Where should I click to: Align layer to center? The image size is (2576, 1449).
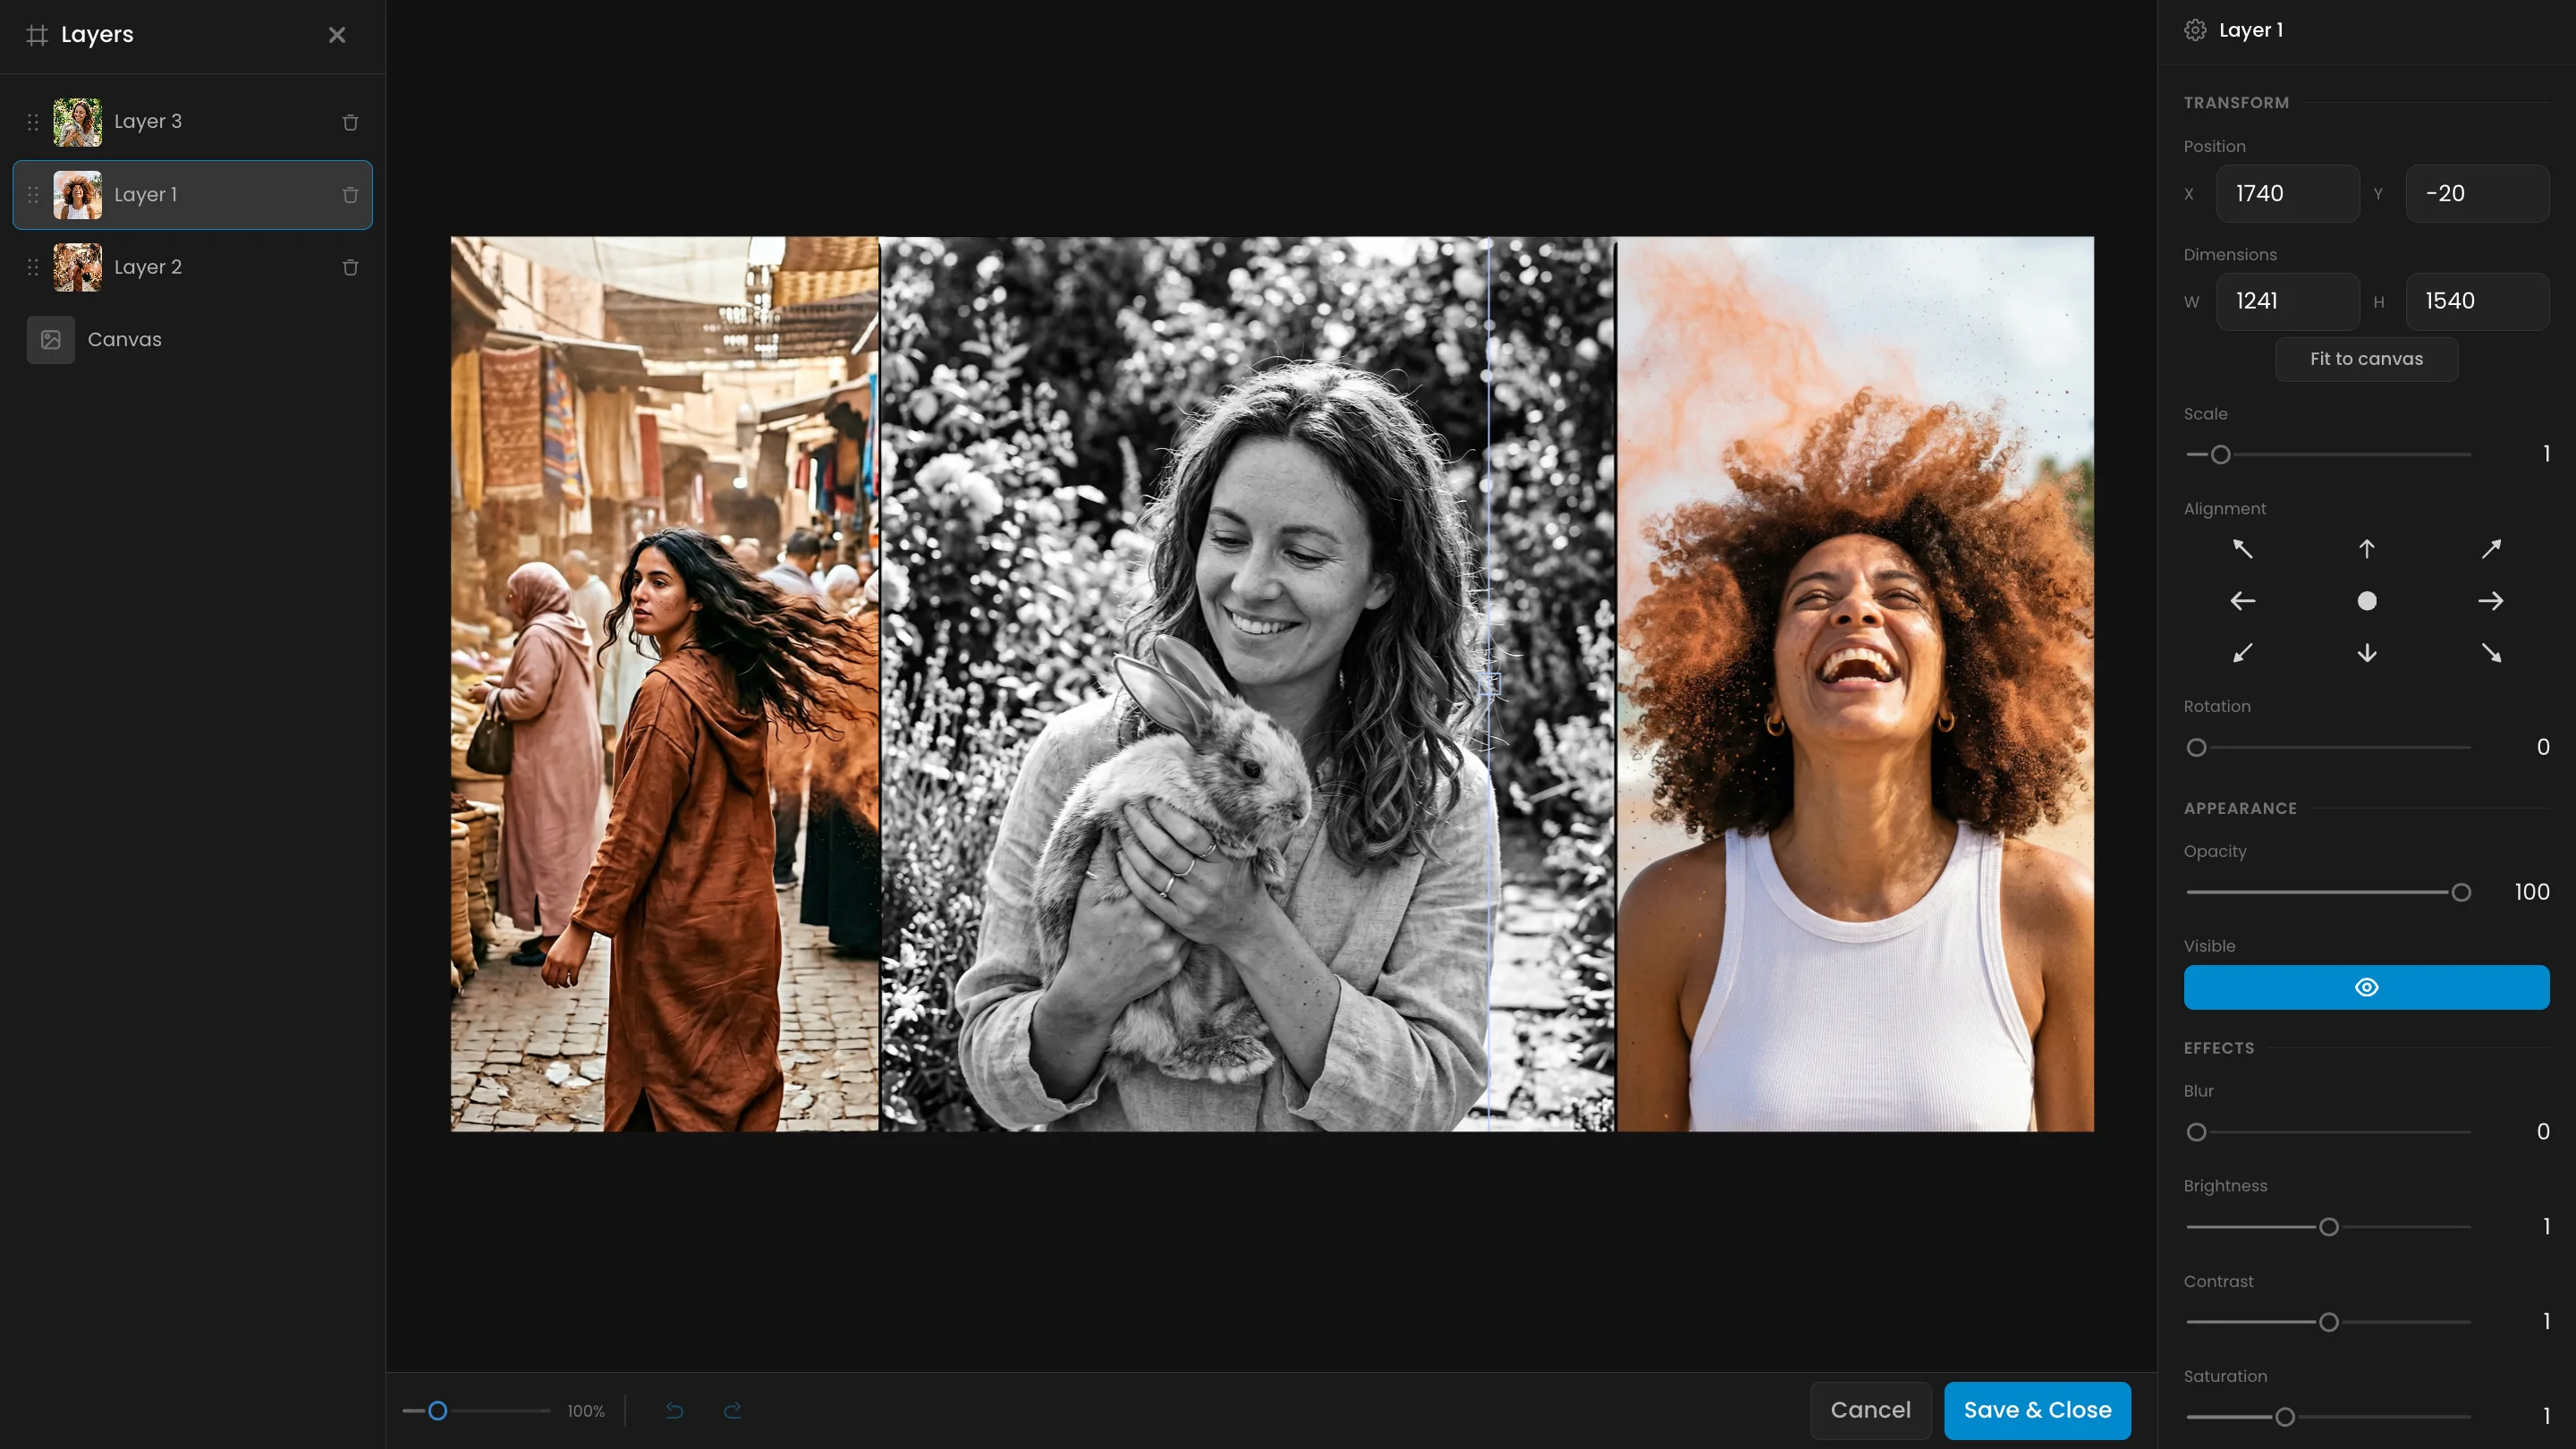click(x=2366, y=600)
